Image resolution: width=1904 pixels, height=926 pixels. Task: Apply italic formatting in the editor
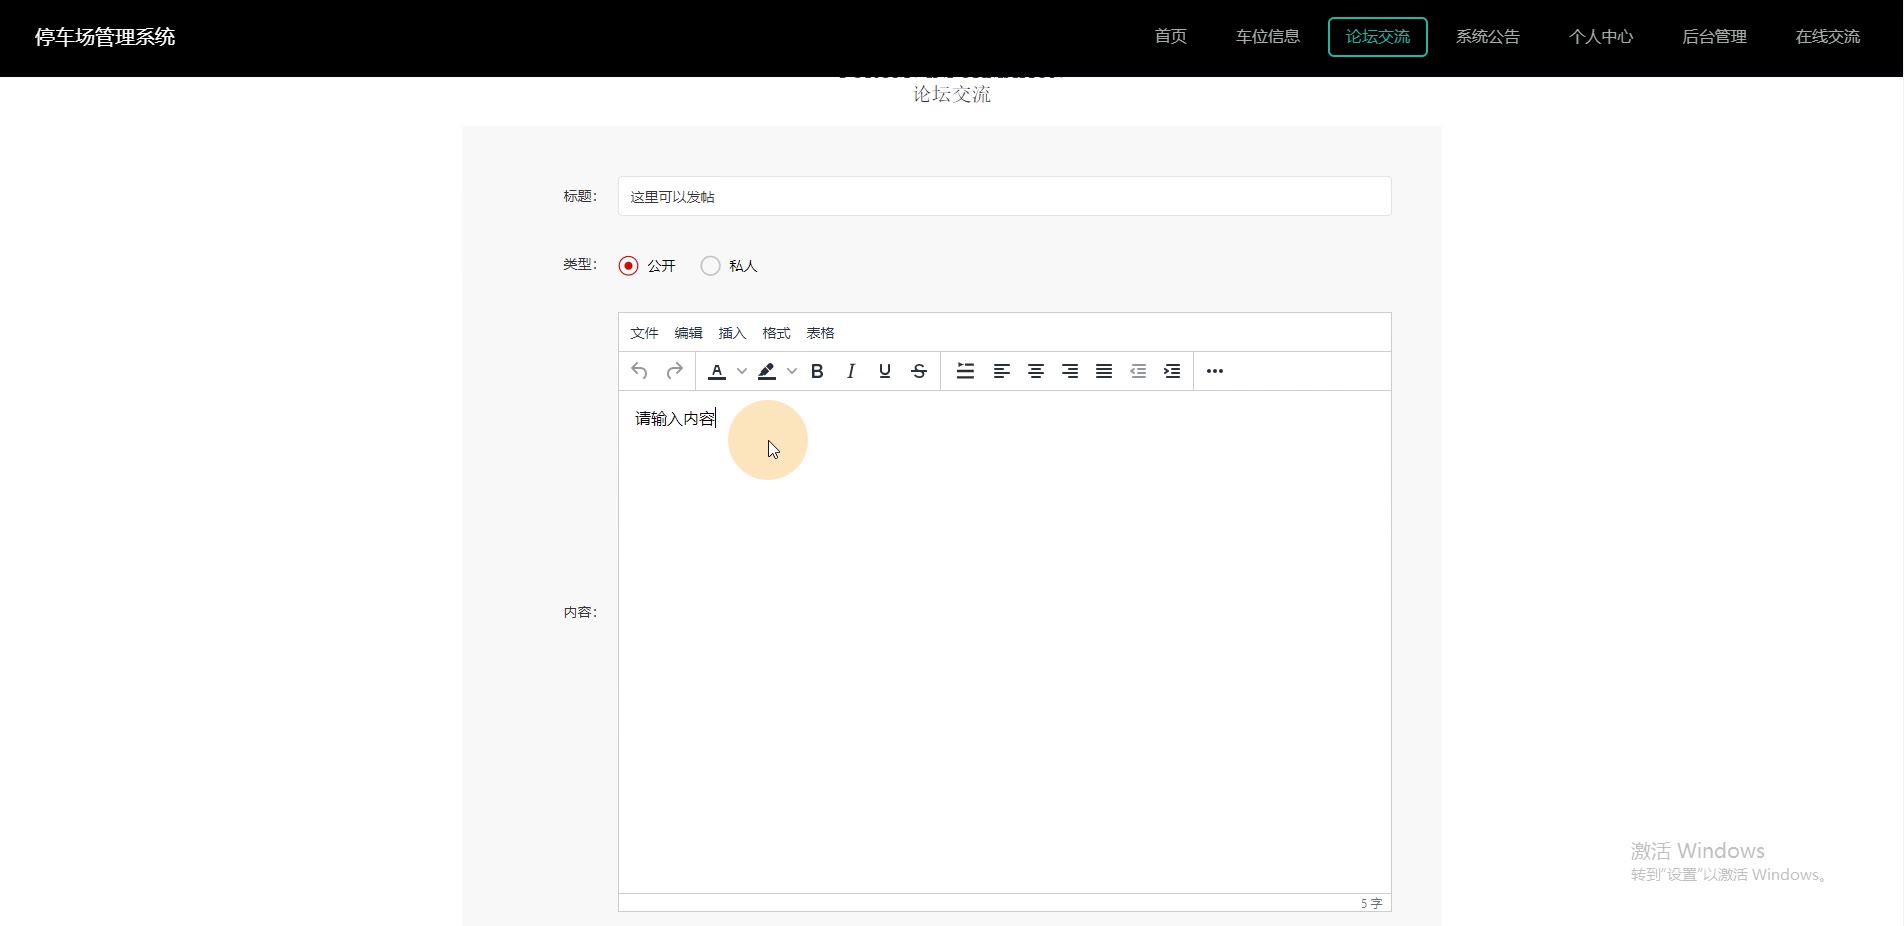point(851,371)
